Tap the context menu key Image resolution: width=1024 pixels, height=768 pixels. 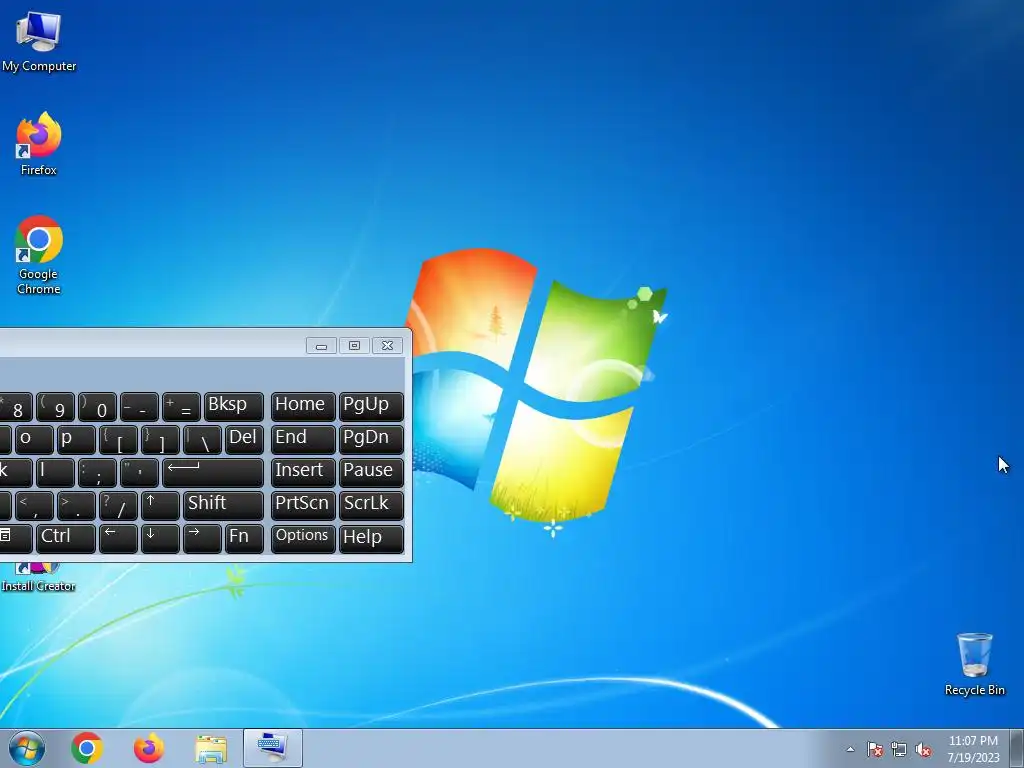pyautogui.click(x=14, y=539)
